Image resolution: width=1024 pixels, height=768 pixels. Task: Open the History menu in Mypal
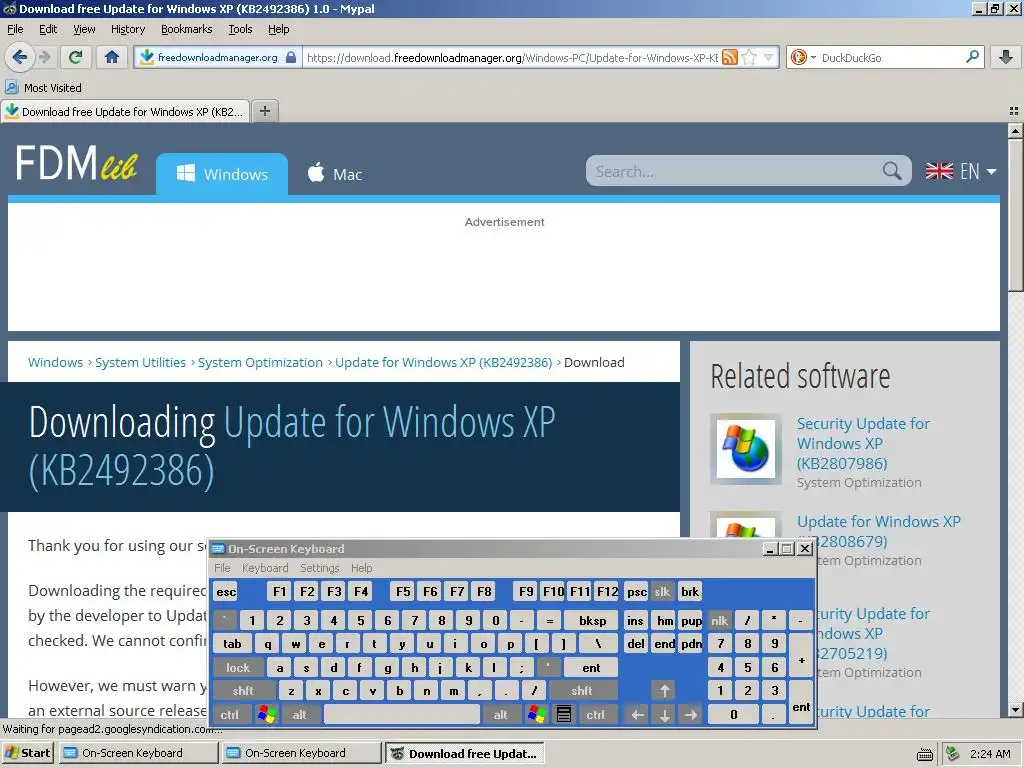[x=127, y=29]
